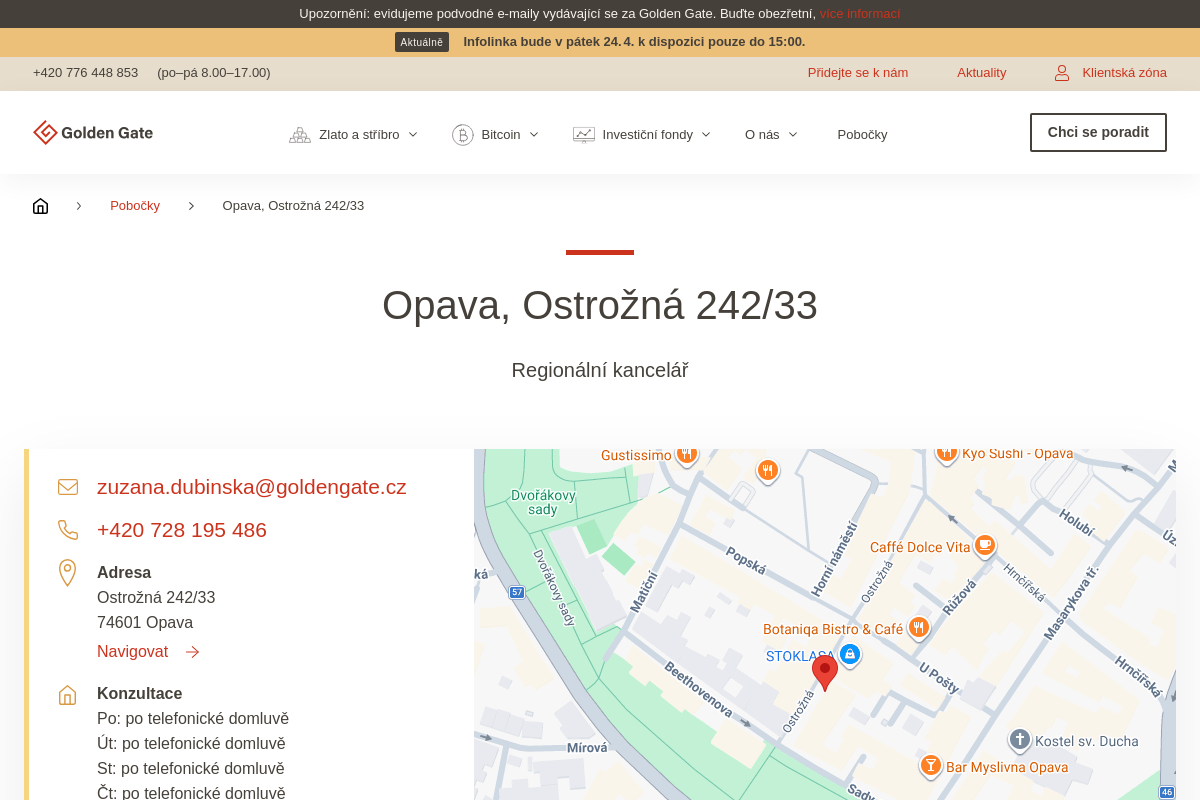The width and height of the screenshot is (1200, 800).
Task: Open Klientská zóna link
Action: 1124,73
